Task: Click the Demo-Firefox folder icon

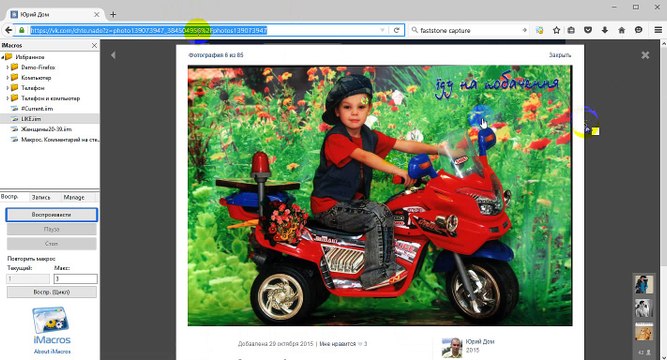Action: [15, 67]
